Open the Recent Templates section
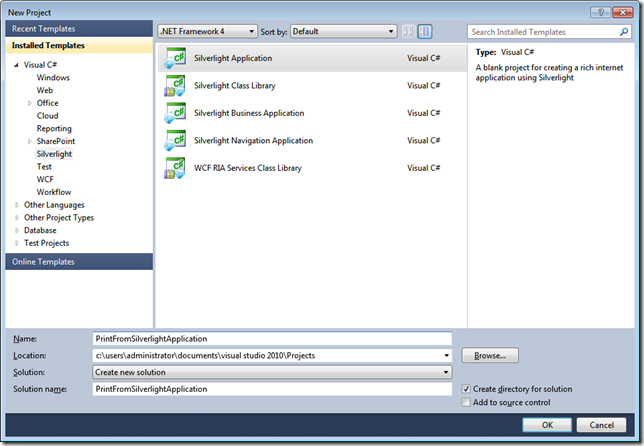This screenshot has width=644, height=446. (x=79, y=29)
